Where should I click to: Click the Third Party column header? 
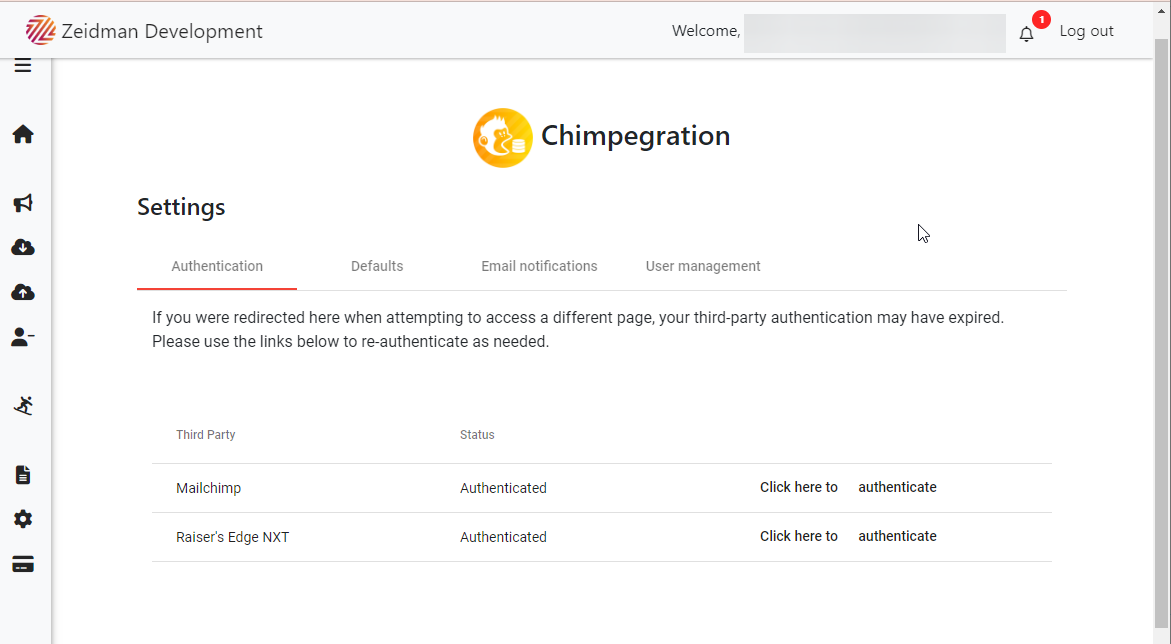pos(205,435)
